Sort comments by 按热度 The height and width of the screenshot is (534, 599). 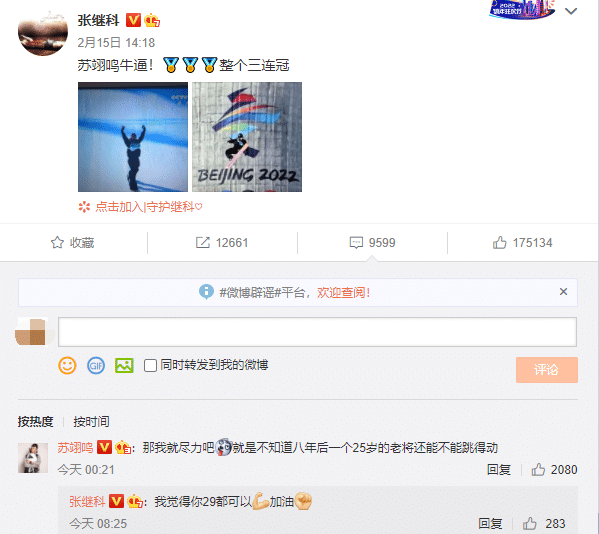(35, 422)
